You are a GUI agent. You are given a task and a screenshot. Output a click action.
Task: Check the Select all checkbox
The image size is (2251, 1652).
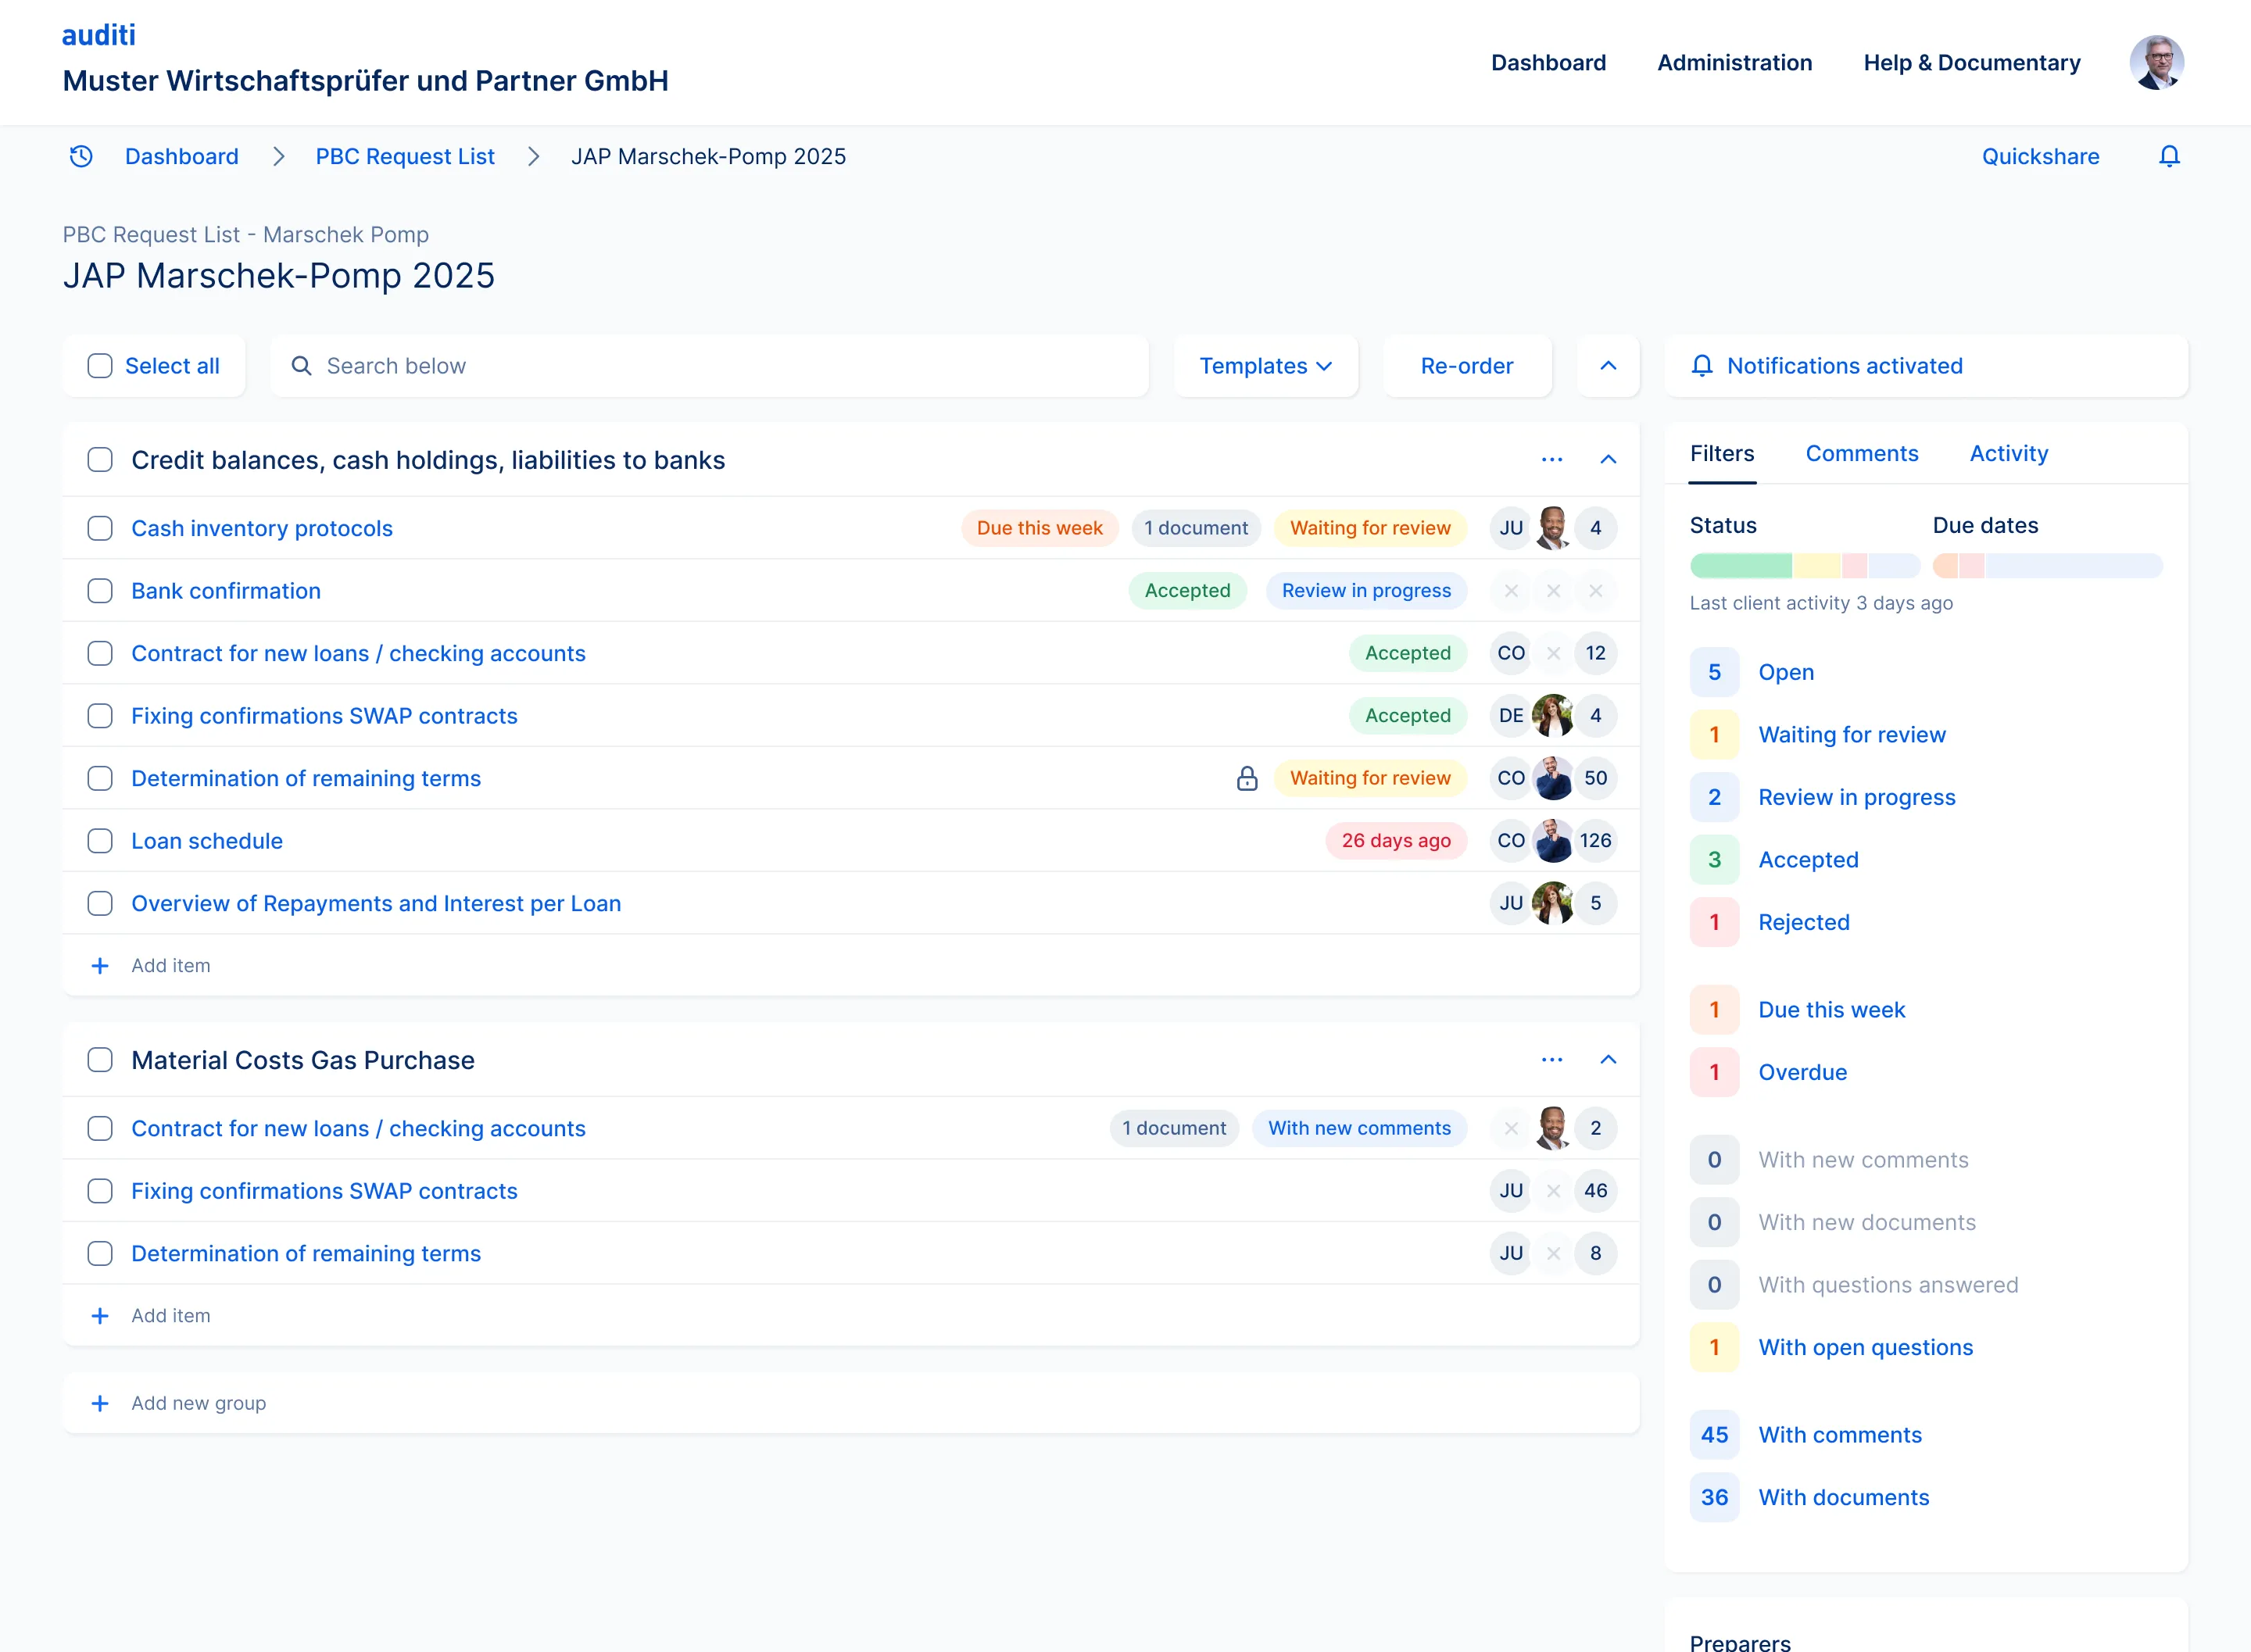(x=100, y=366)
